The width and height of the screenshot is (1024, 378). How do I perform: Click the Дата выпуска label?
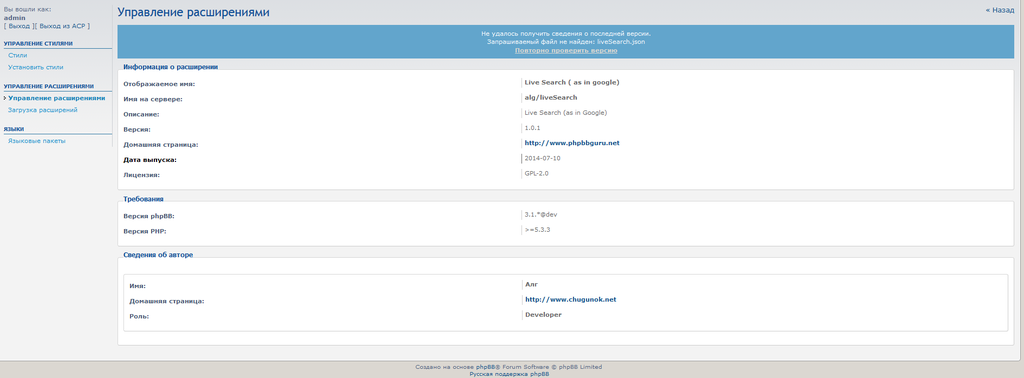click(x=150, y=159)
